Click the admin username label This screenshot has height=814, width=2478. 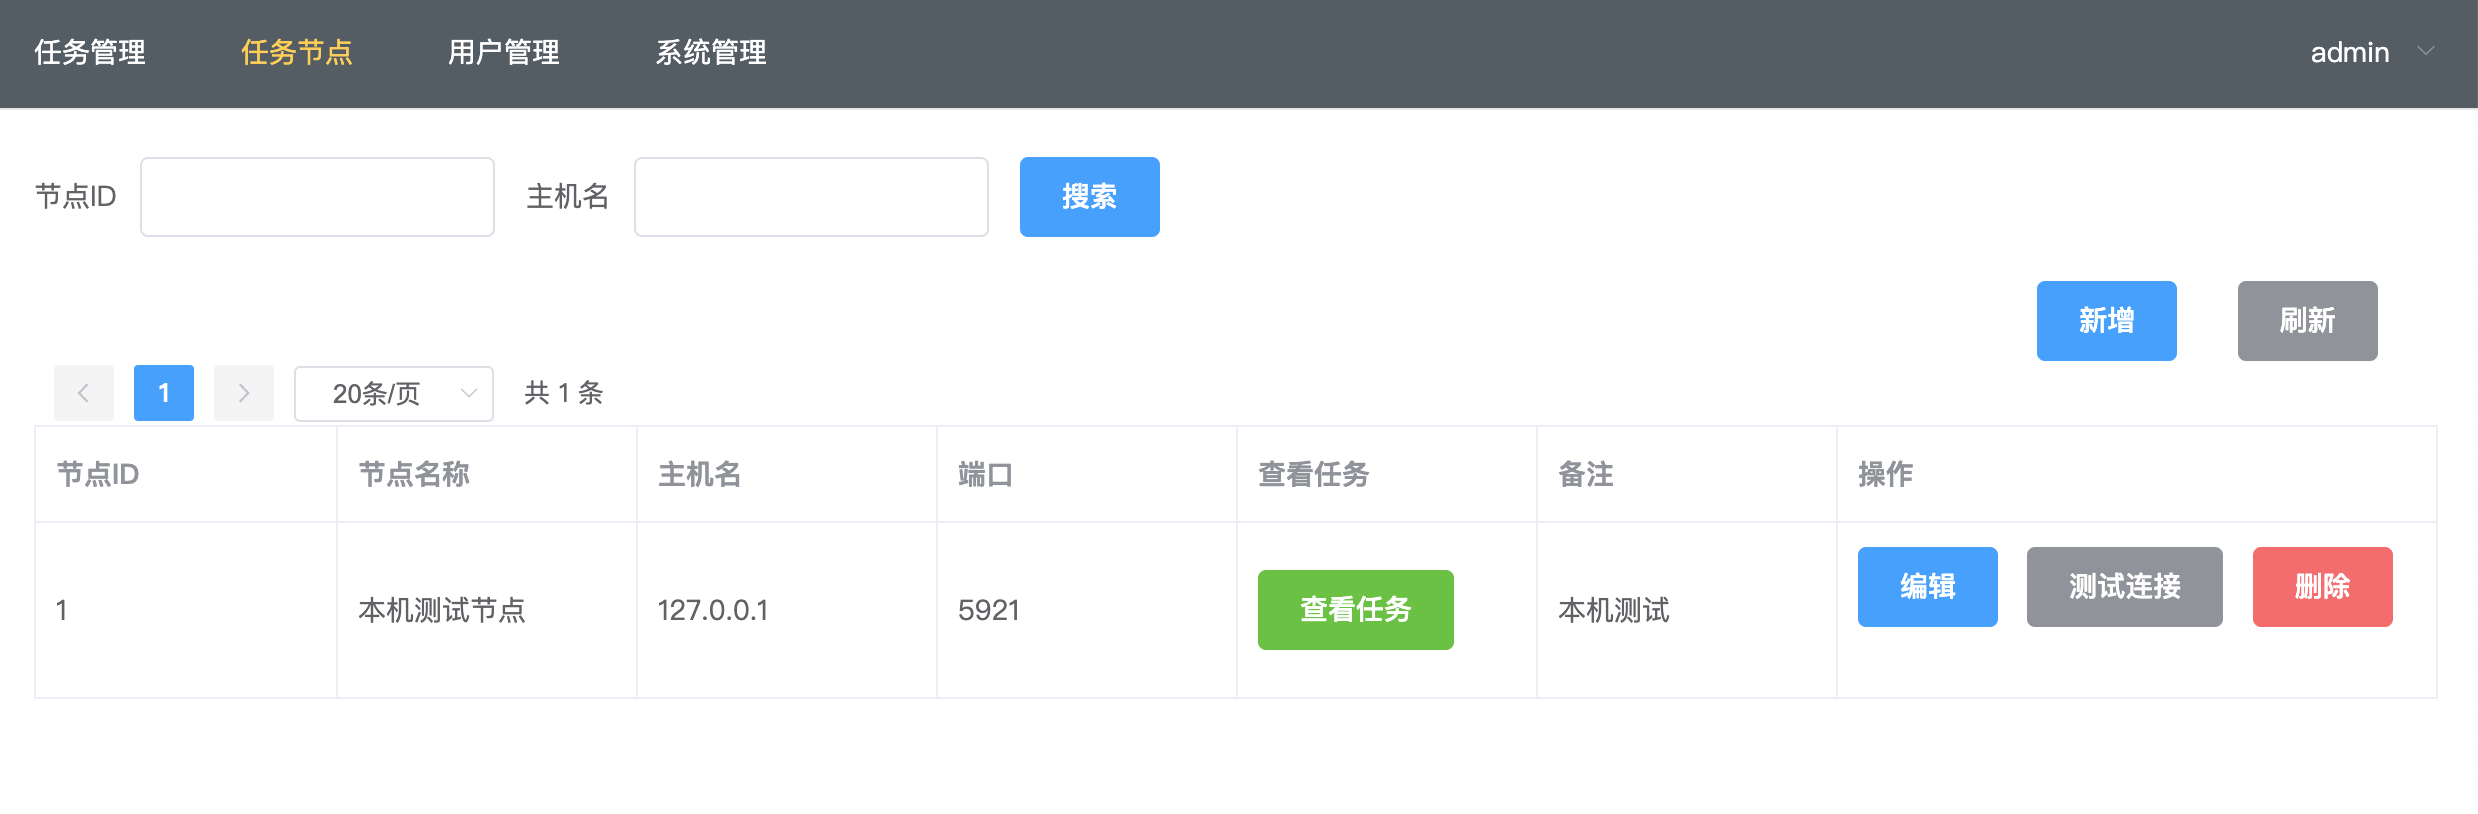(2350, 52)
